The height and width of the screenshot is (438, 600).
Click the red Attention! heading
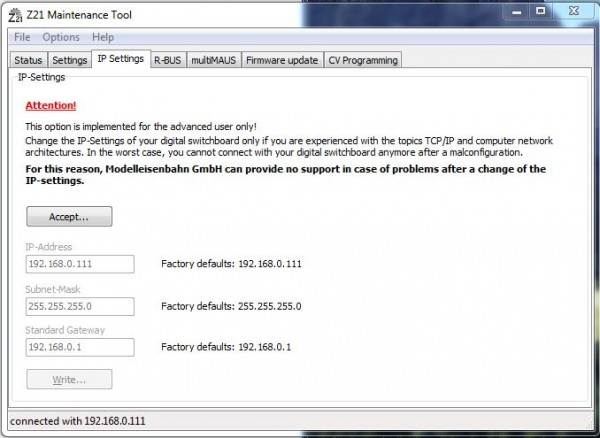coord(51,106)
